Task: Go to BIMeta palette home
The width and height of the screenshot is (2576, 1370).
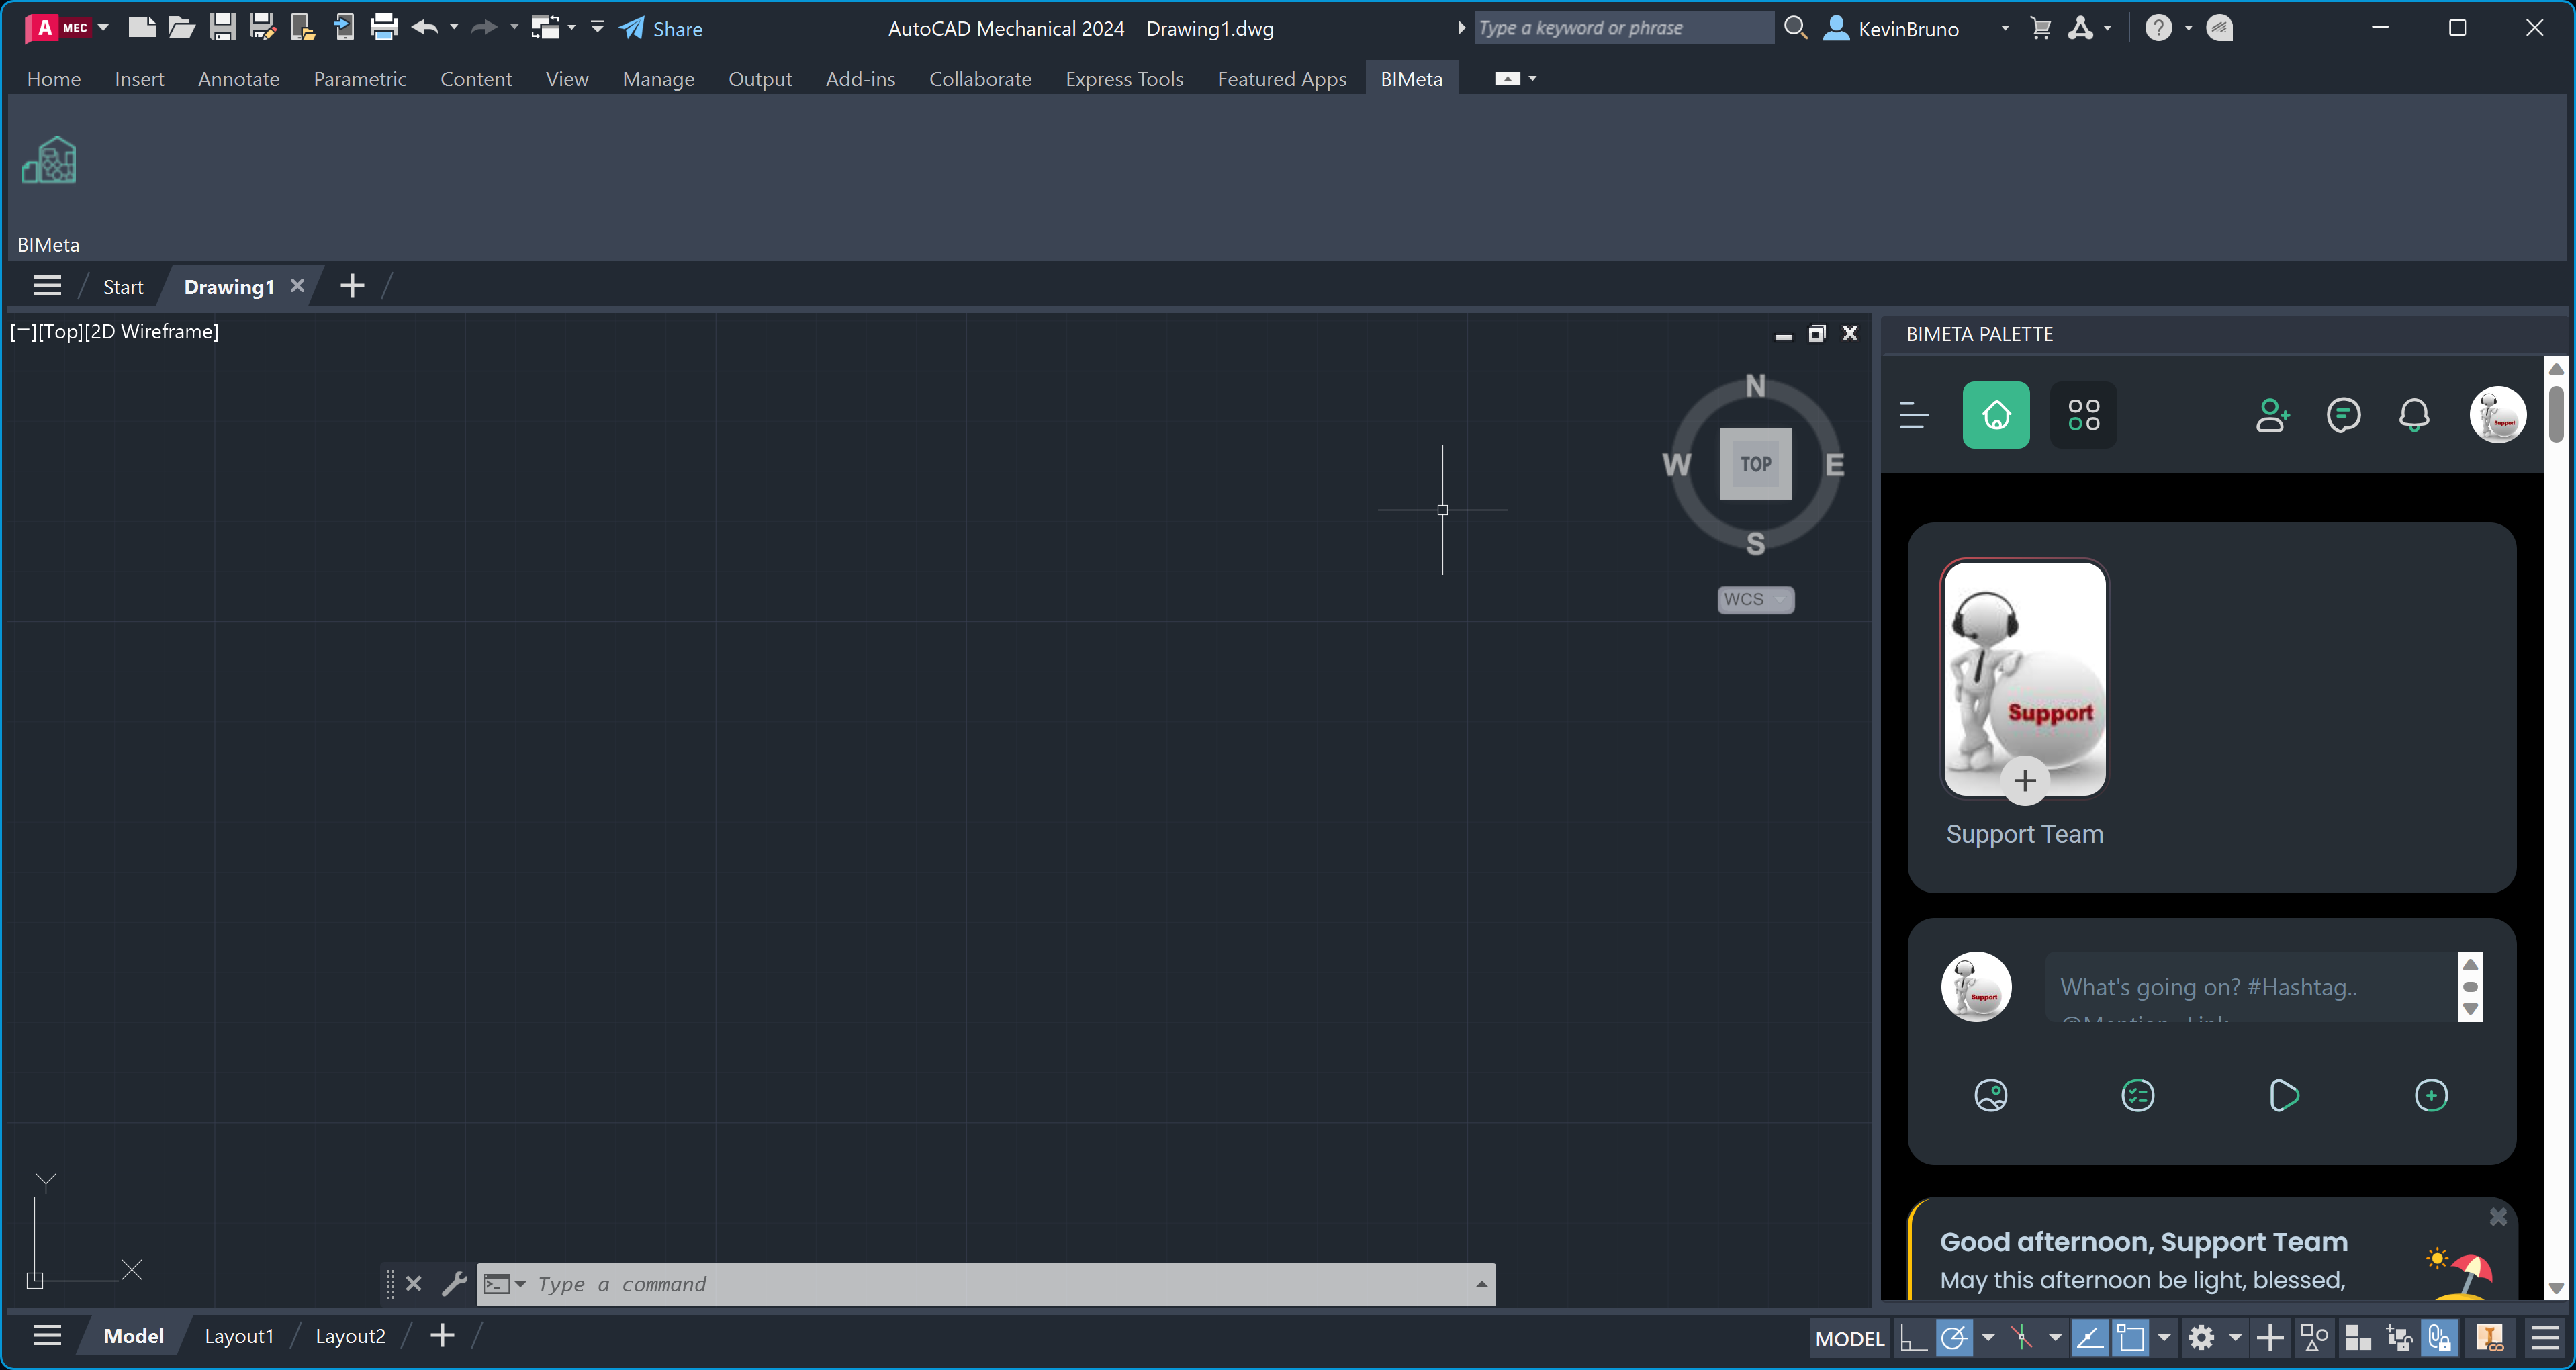Action: pyautogui.click(x=1996, y=415)
